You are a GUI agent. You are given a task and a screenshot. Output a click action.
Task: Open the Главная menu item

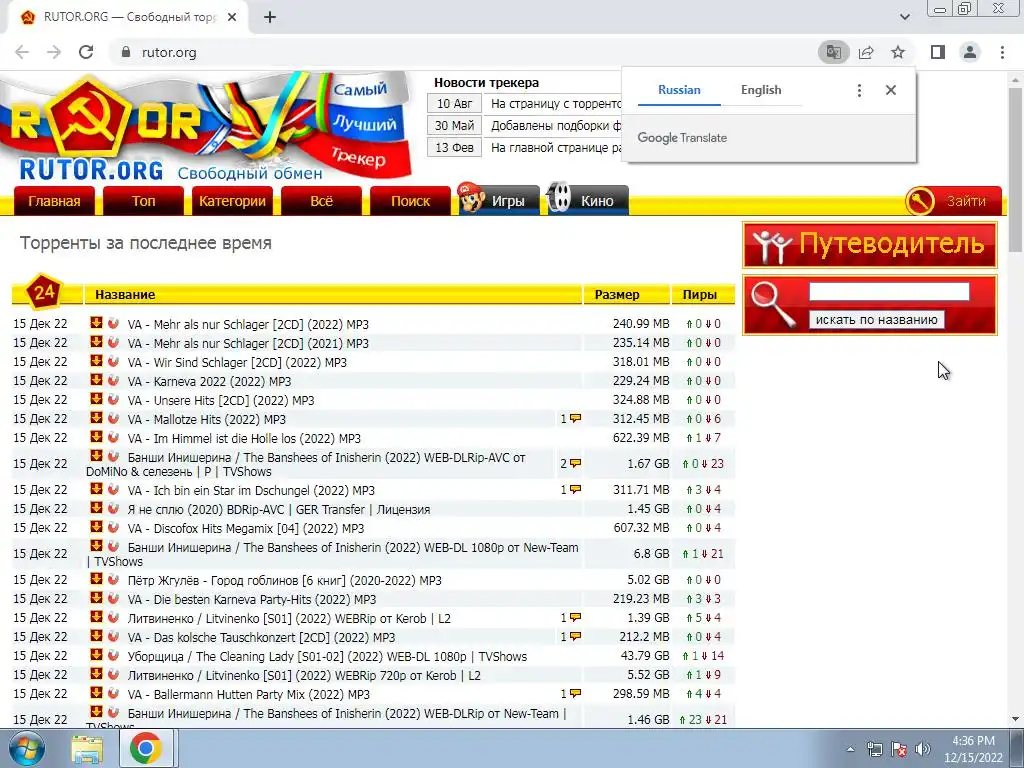(54, 201)
